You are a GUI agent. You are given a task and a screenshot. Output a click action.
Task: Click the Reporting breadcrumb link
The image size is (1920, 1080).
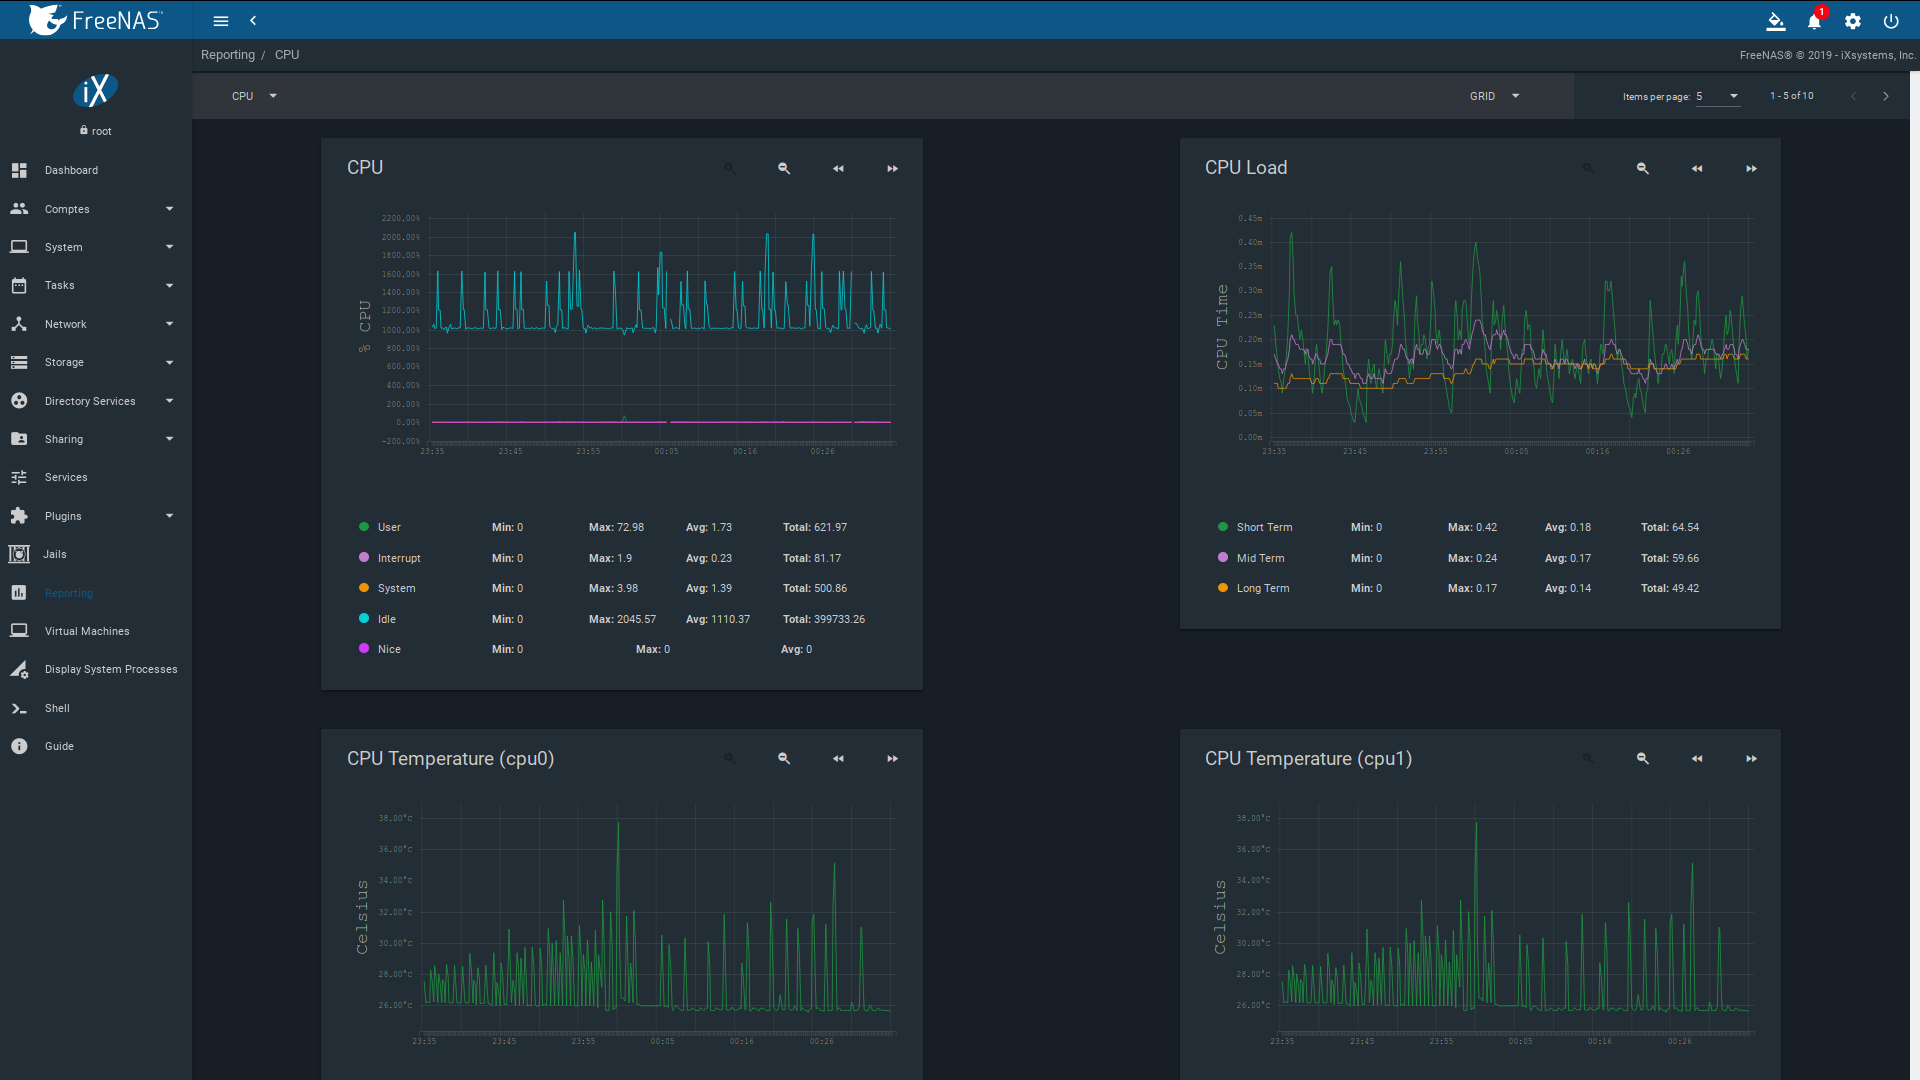(x=227, y=55)
